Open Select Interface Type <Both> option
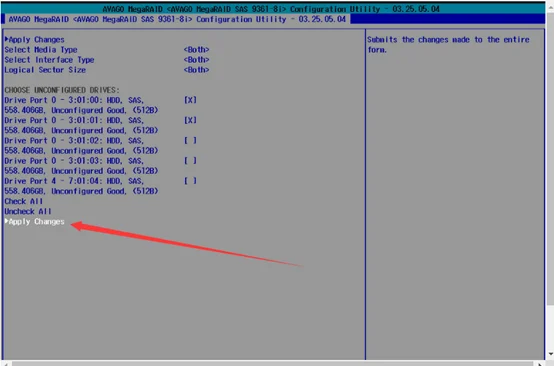Screen dimensions: 554x366 (x=196, y=60)
